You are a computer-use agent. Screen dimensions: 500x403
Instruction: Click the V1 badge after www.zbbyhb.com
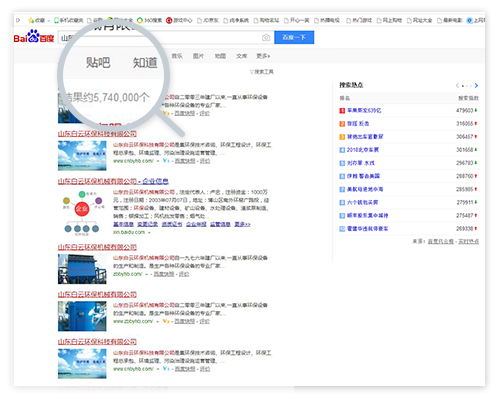[166, 321]
